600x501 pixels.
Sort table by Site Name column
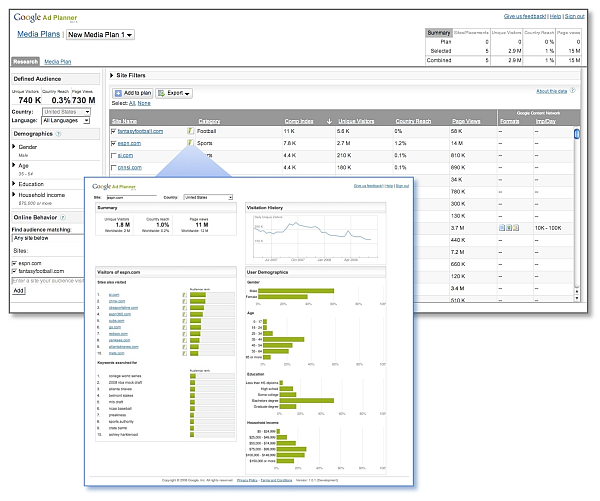click(124, 121)
